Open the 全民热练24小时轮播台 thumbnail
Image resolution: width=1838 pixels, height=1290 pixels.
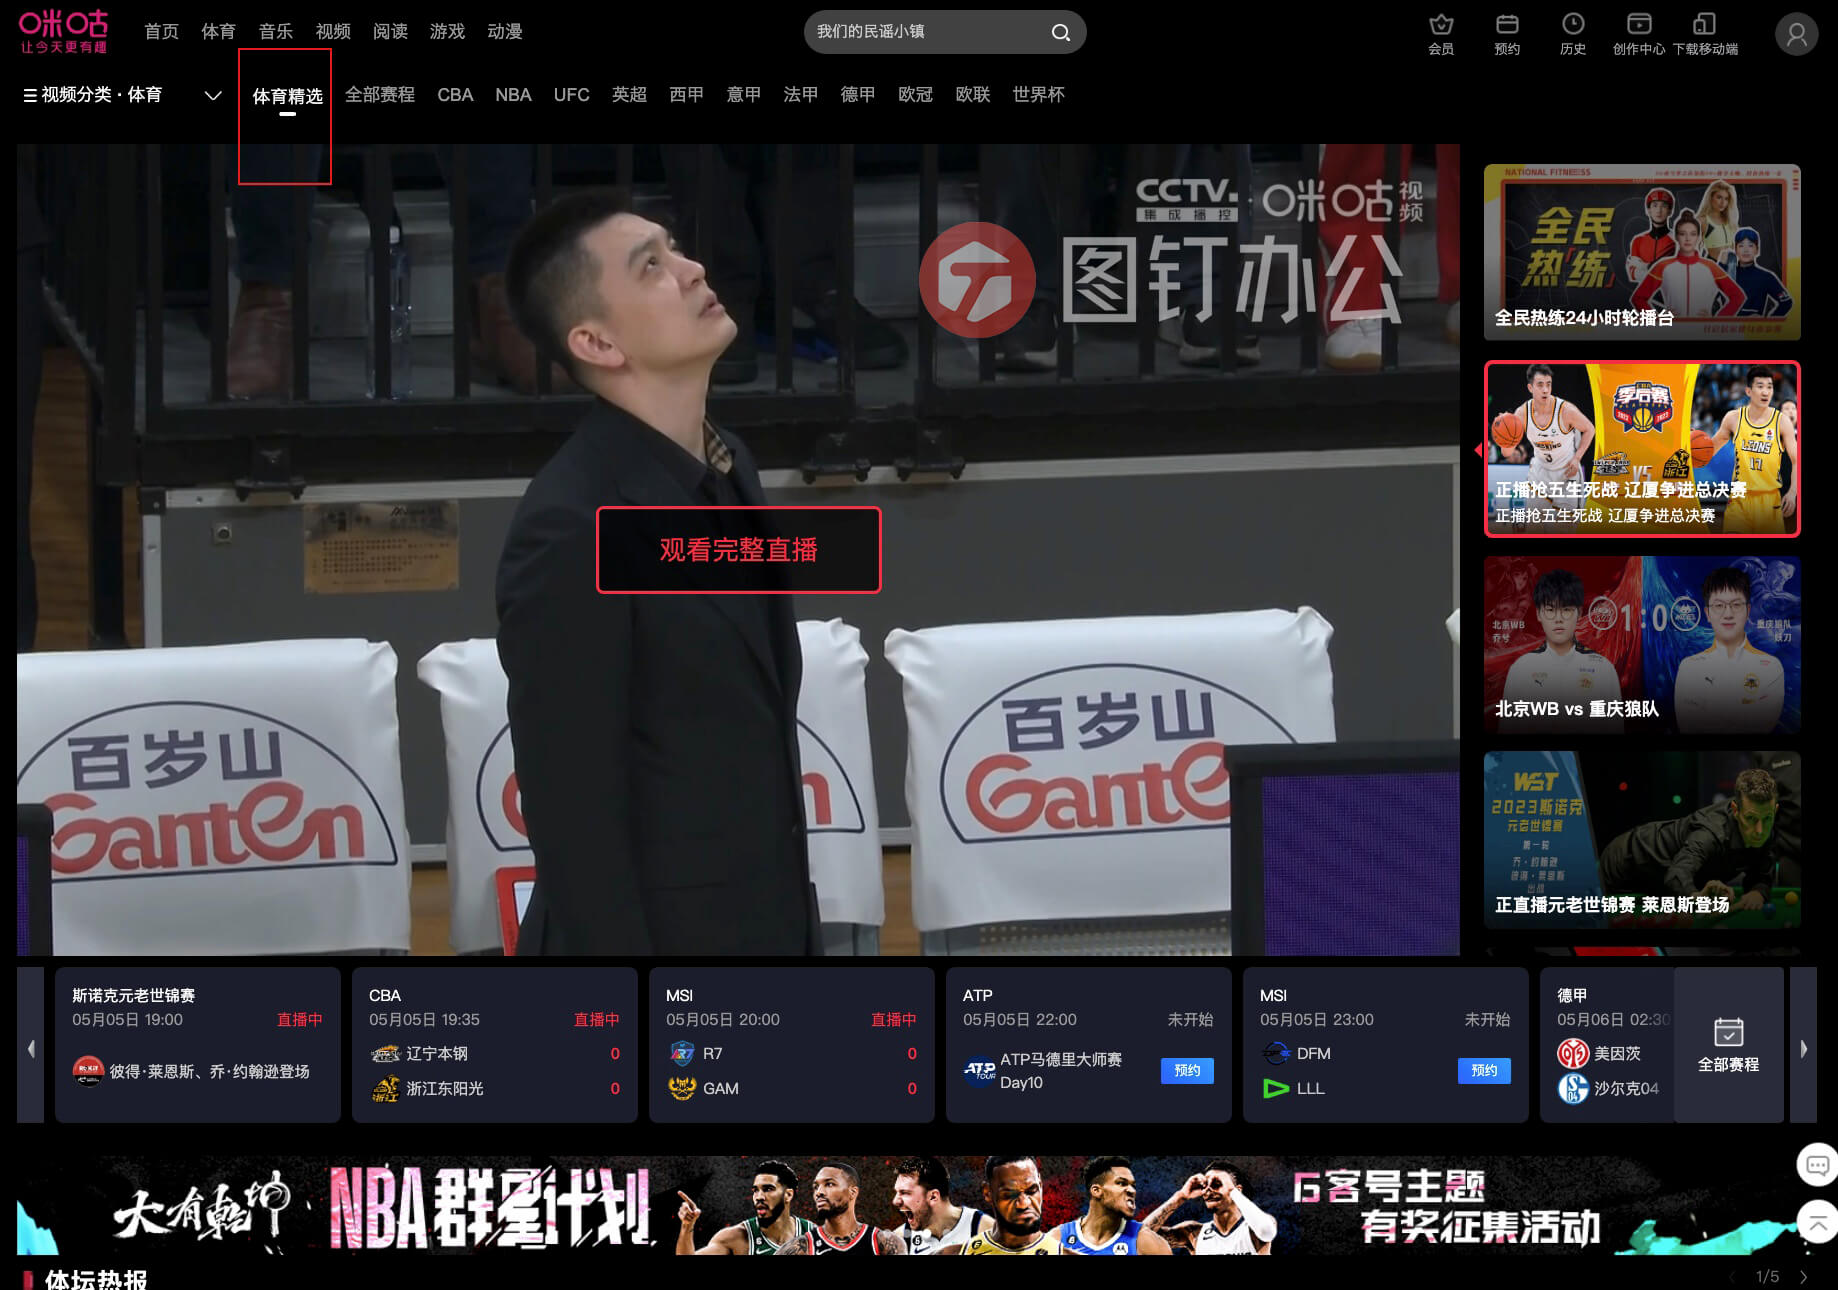click(x=1642, y=252)
